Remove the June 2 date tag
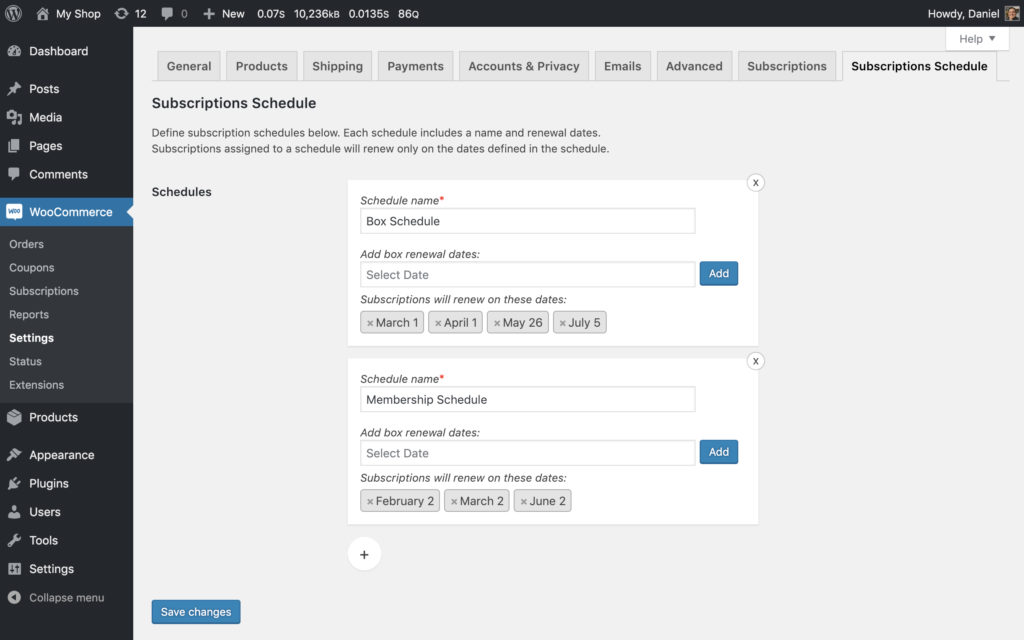The height and width of the screenshot is (640, 1024). 523,502
